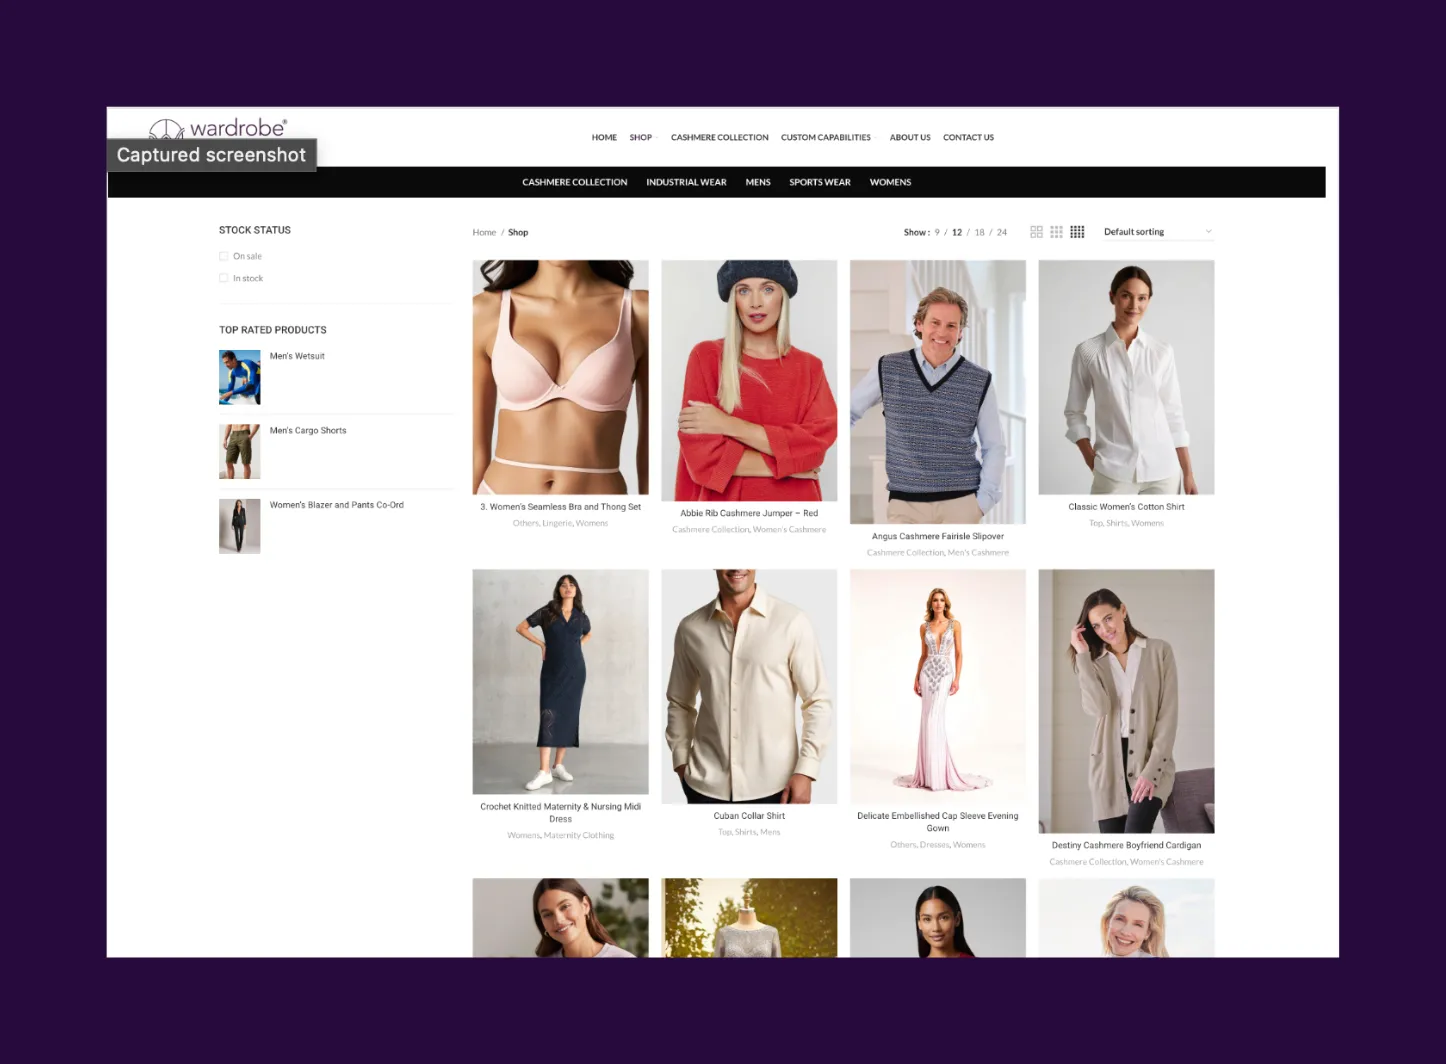Toggle On sale products visibility
1446x1064 pixels.
224,256
